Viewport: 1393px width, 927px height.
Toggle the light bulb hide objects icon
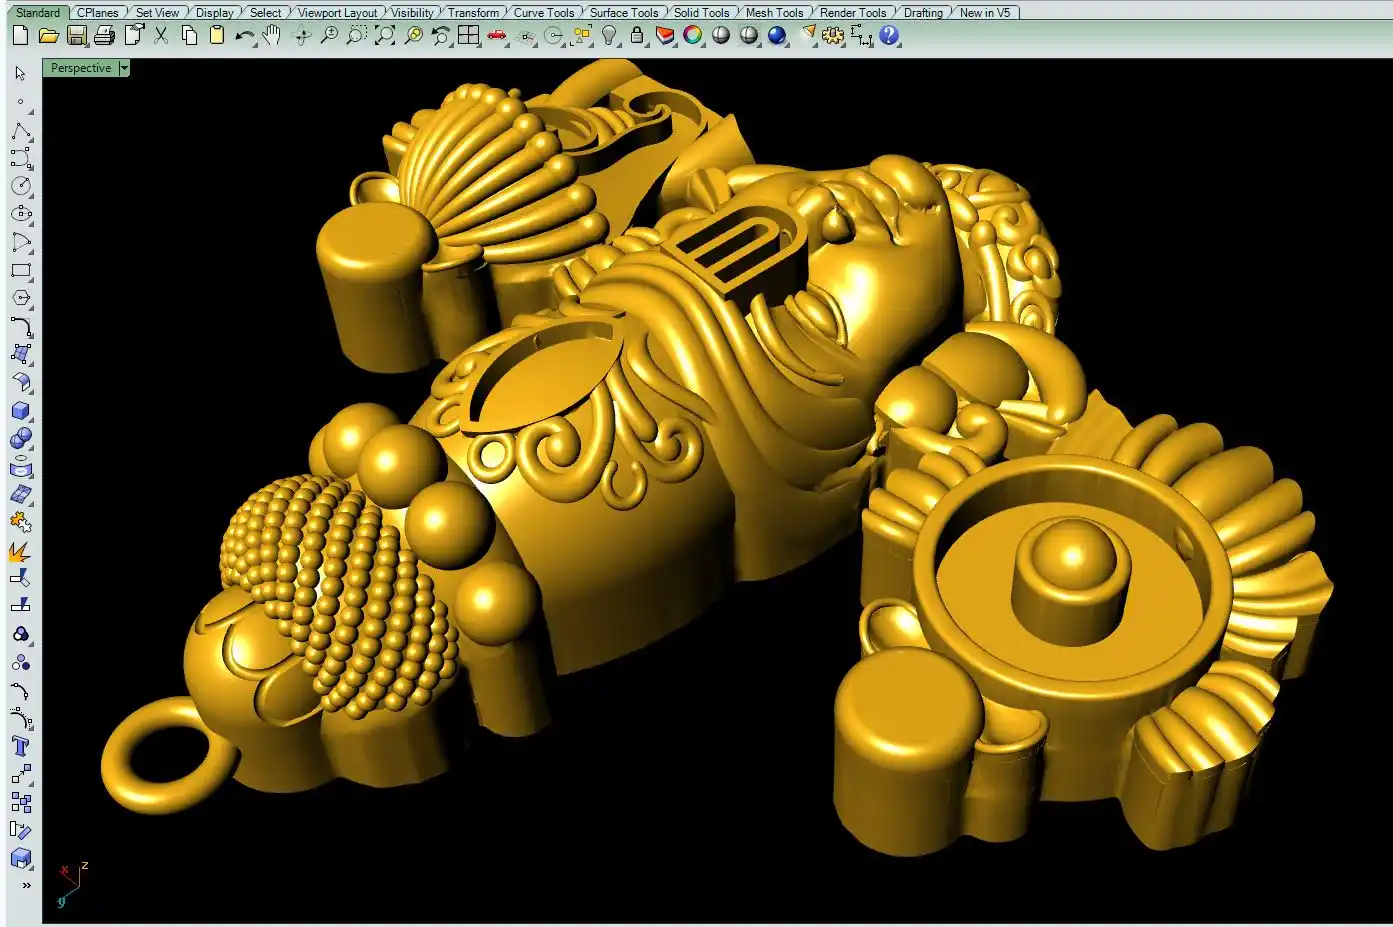[x=609, y=36]
